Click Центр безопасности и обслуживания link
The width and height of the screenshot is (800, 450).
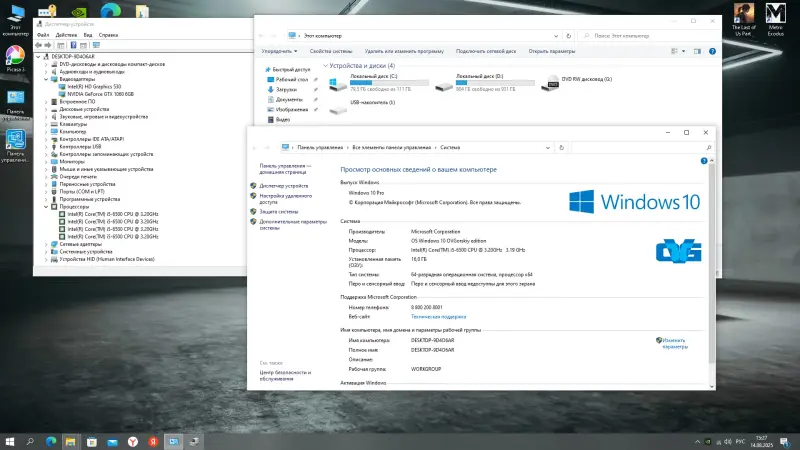click(x=285, y=376)
